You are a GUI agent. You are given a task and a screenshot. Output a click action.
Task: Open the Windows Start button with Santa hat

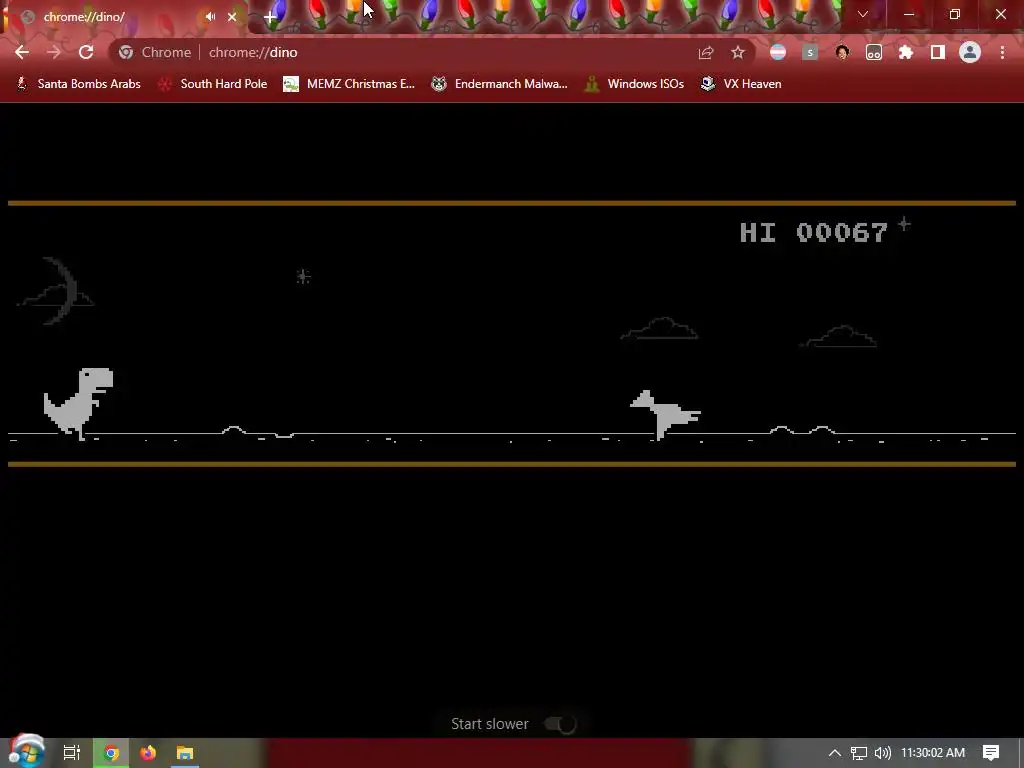[x=26, y=751]
